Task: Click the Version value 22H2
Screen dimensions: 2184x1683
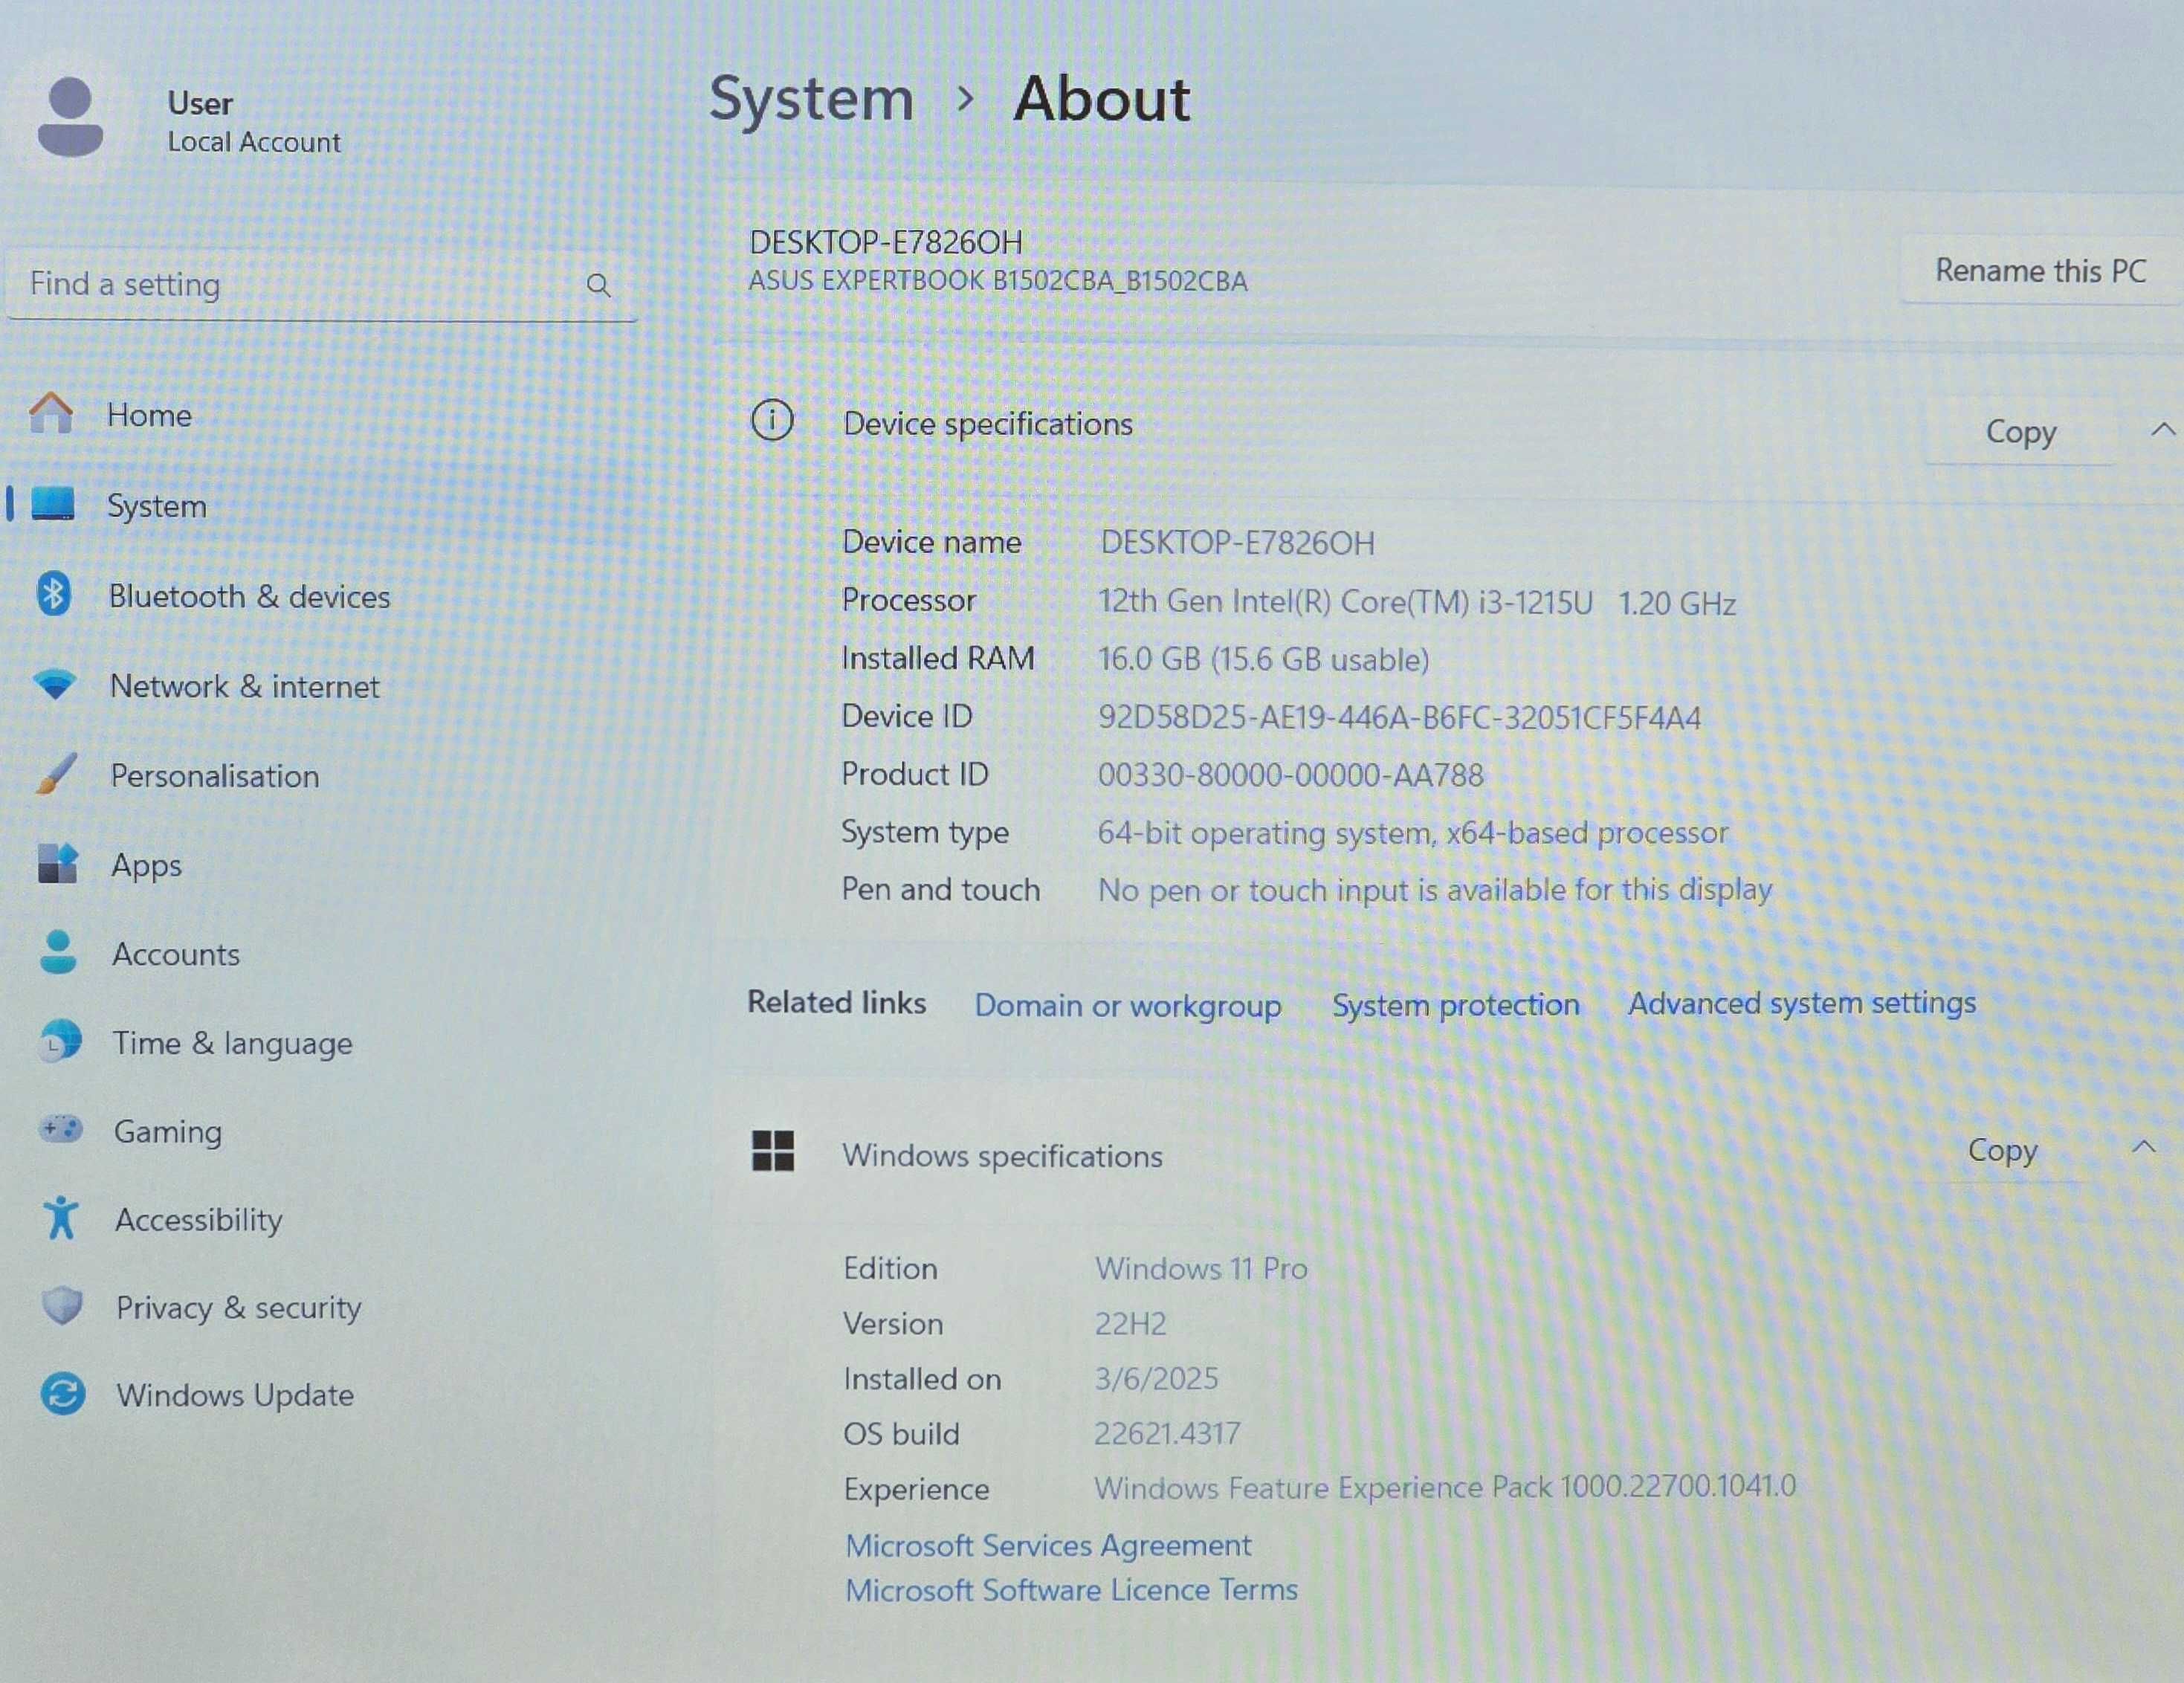Action: coord(1130,1324)
